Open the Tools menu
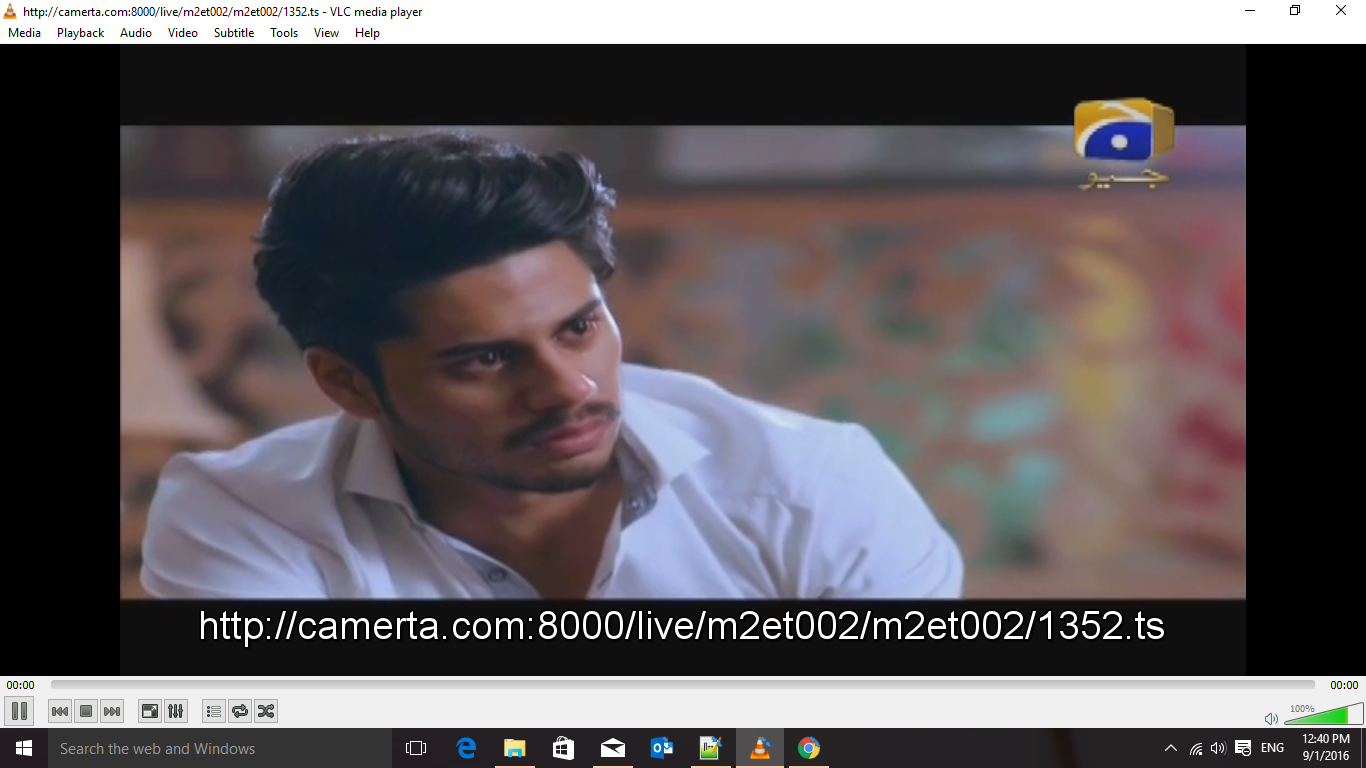1366x768 pixels. coord(284,33)
